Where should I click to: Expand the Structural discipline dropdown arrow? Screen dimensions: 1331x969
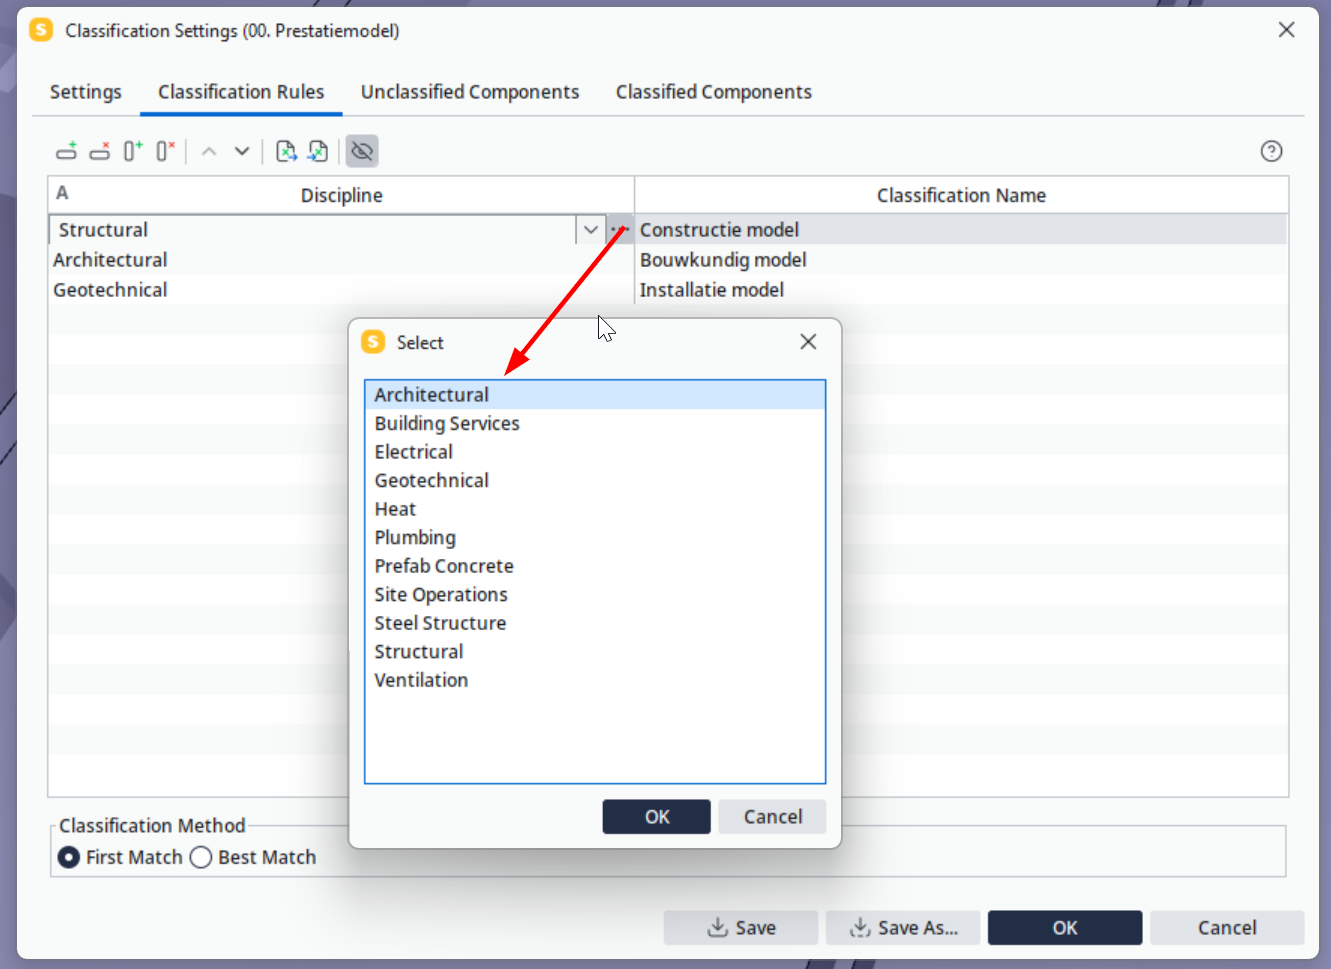(591, 229)
